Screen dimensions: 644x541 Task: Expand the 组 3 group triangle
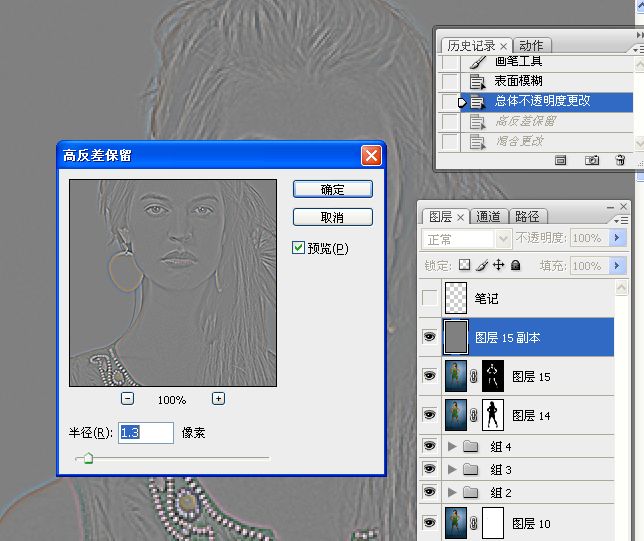(452, 470)
